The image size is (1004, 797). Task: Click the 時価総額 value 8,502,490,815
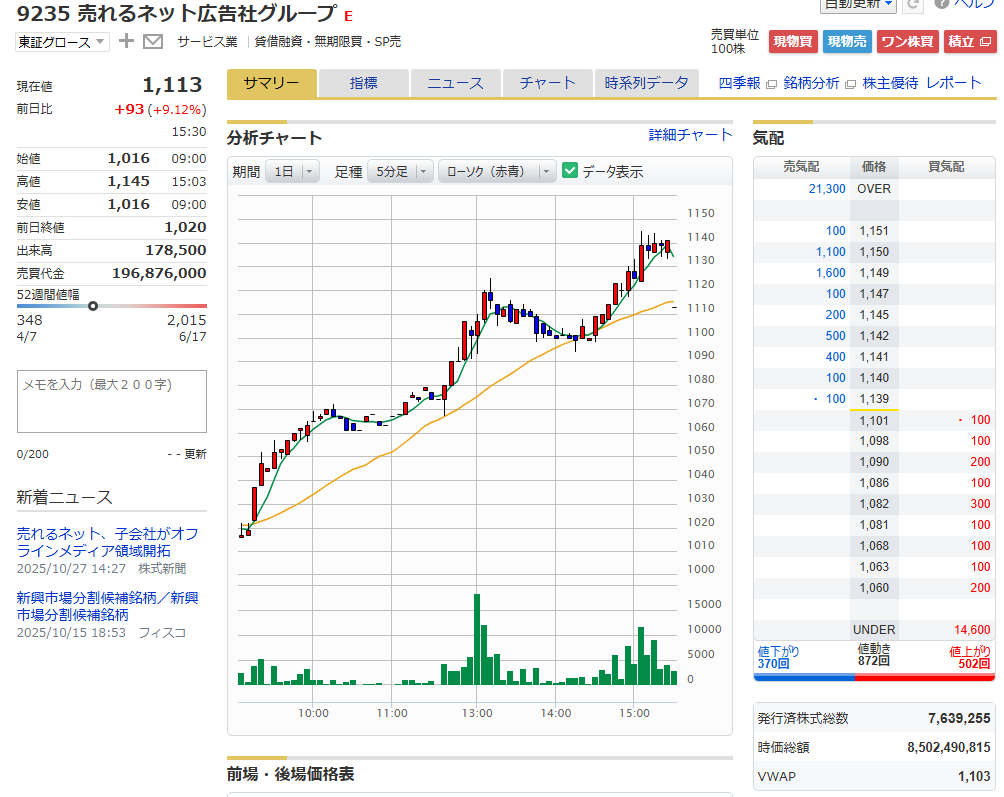948,748
